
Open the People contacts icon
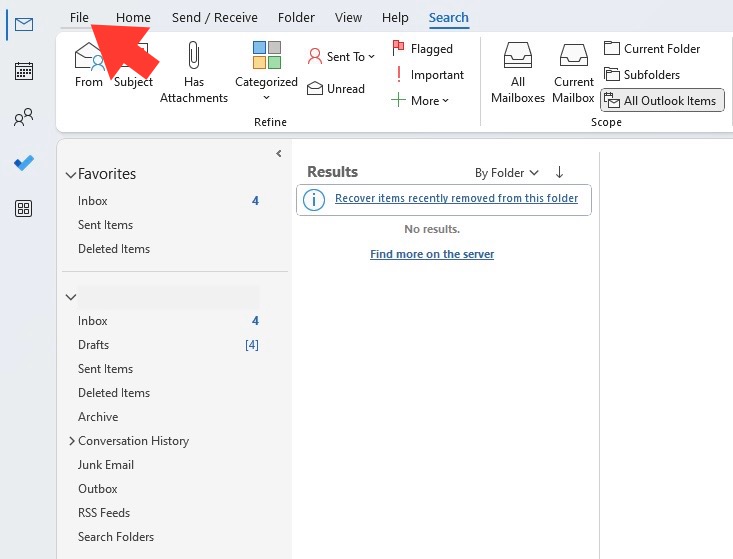[23, 117]
